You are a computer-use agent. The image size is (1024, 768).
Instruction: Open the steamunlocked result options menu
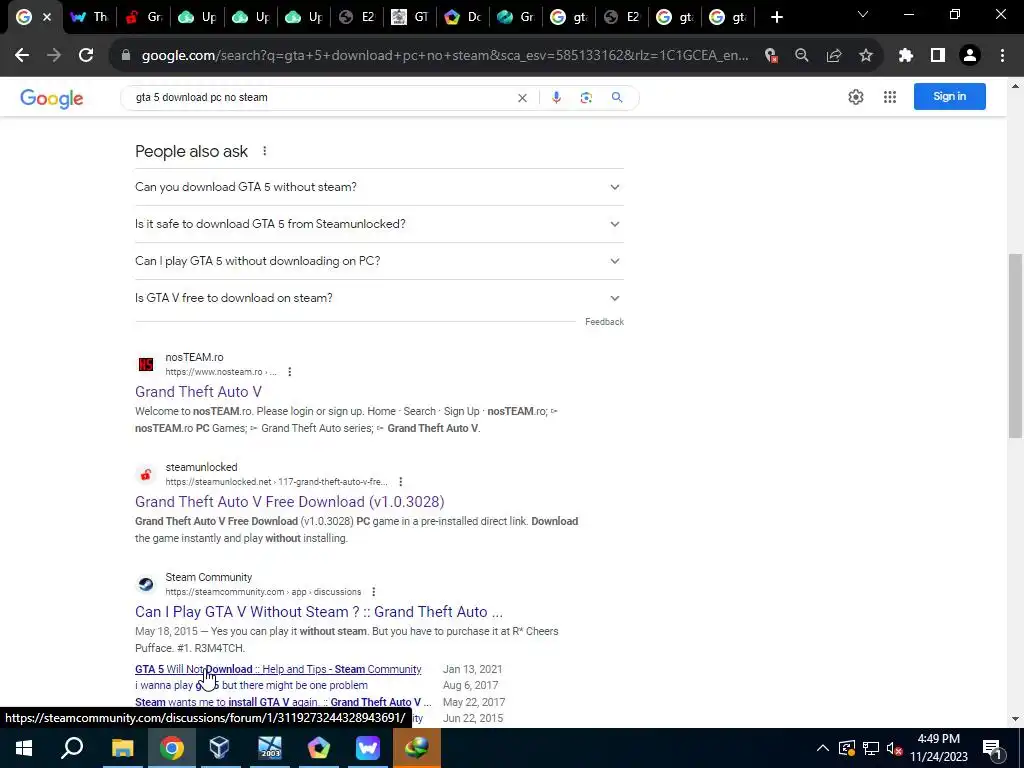coord(400,482)
